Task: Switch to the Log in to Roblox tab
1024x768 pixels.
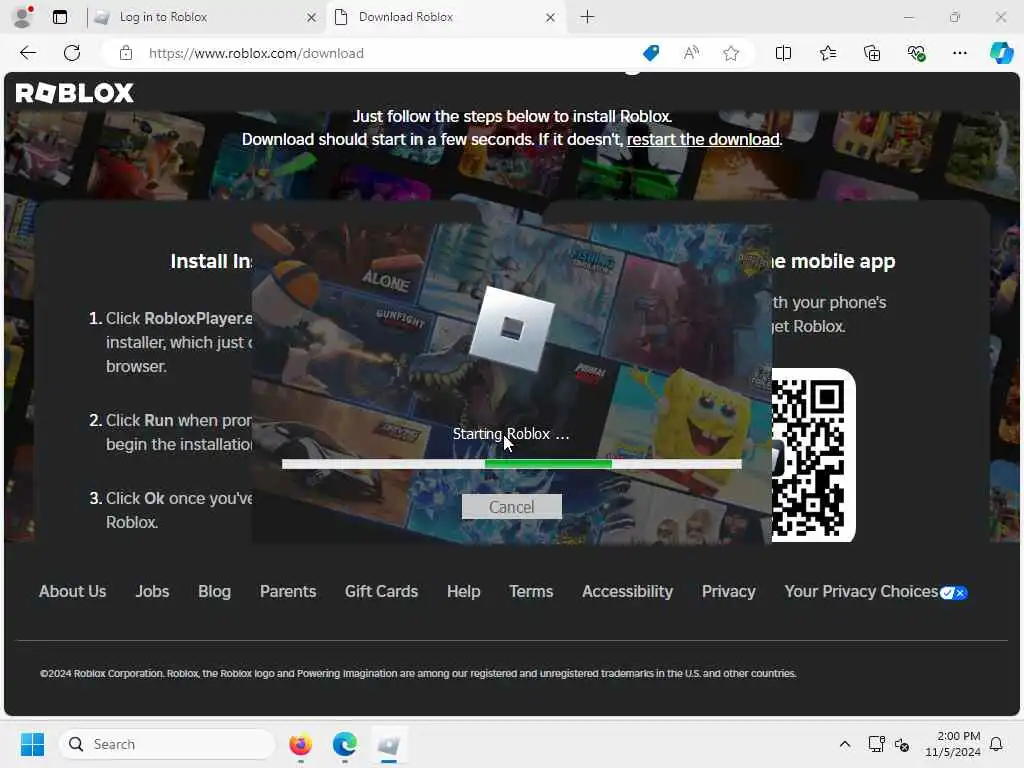Action: (206, 17)
